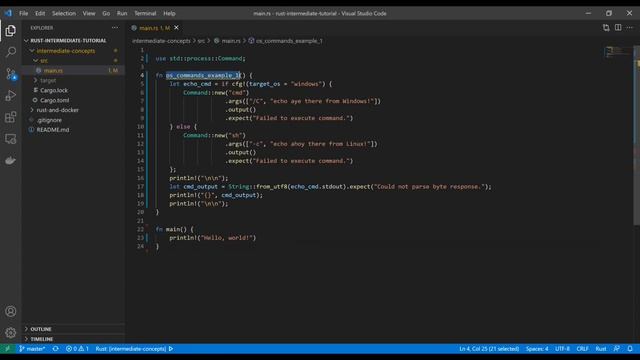Screen dimensions: 640x360
Task: Click the feedback icon in status bar
Action: pos(617,349)
